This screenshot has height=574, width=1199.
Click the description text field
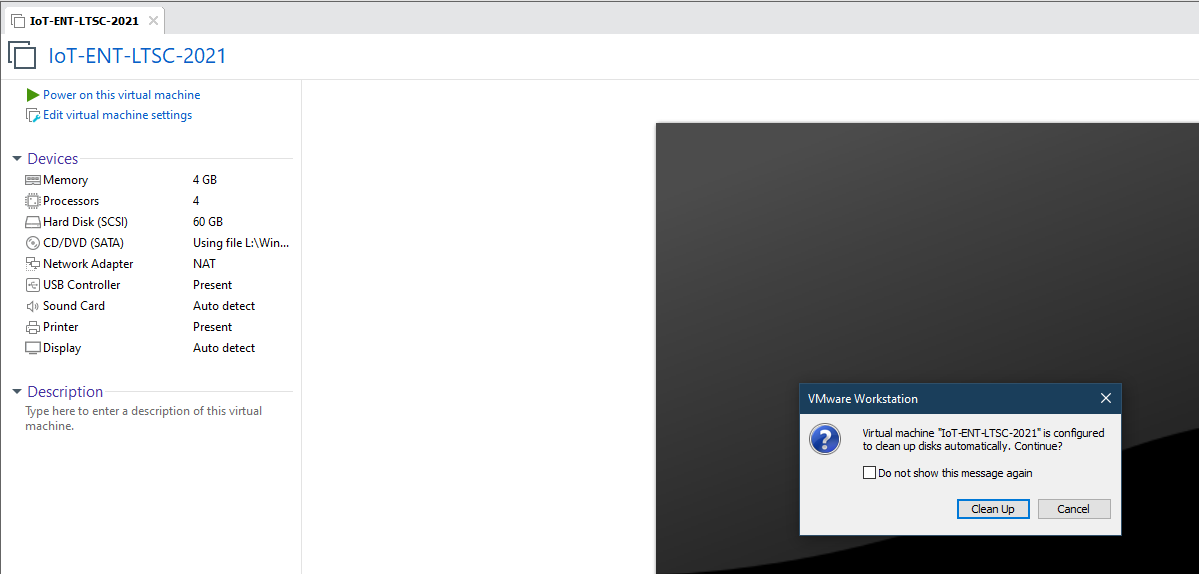144,418
